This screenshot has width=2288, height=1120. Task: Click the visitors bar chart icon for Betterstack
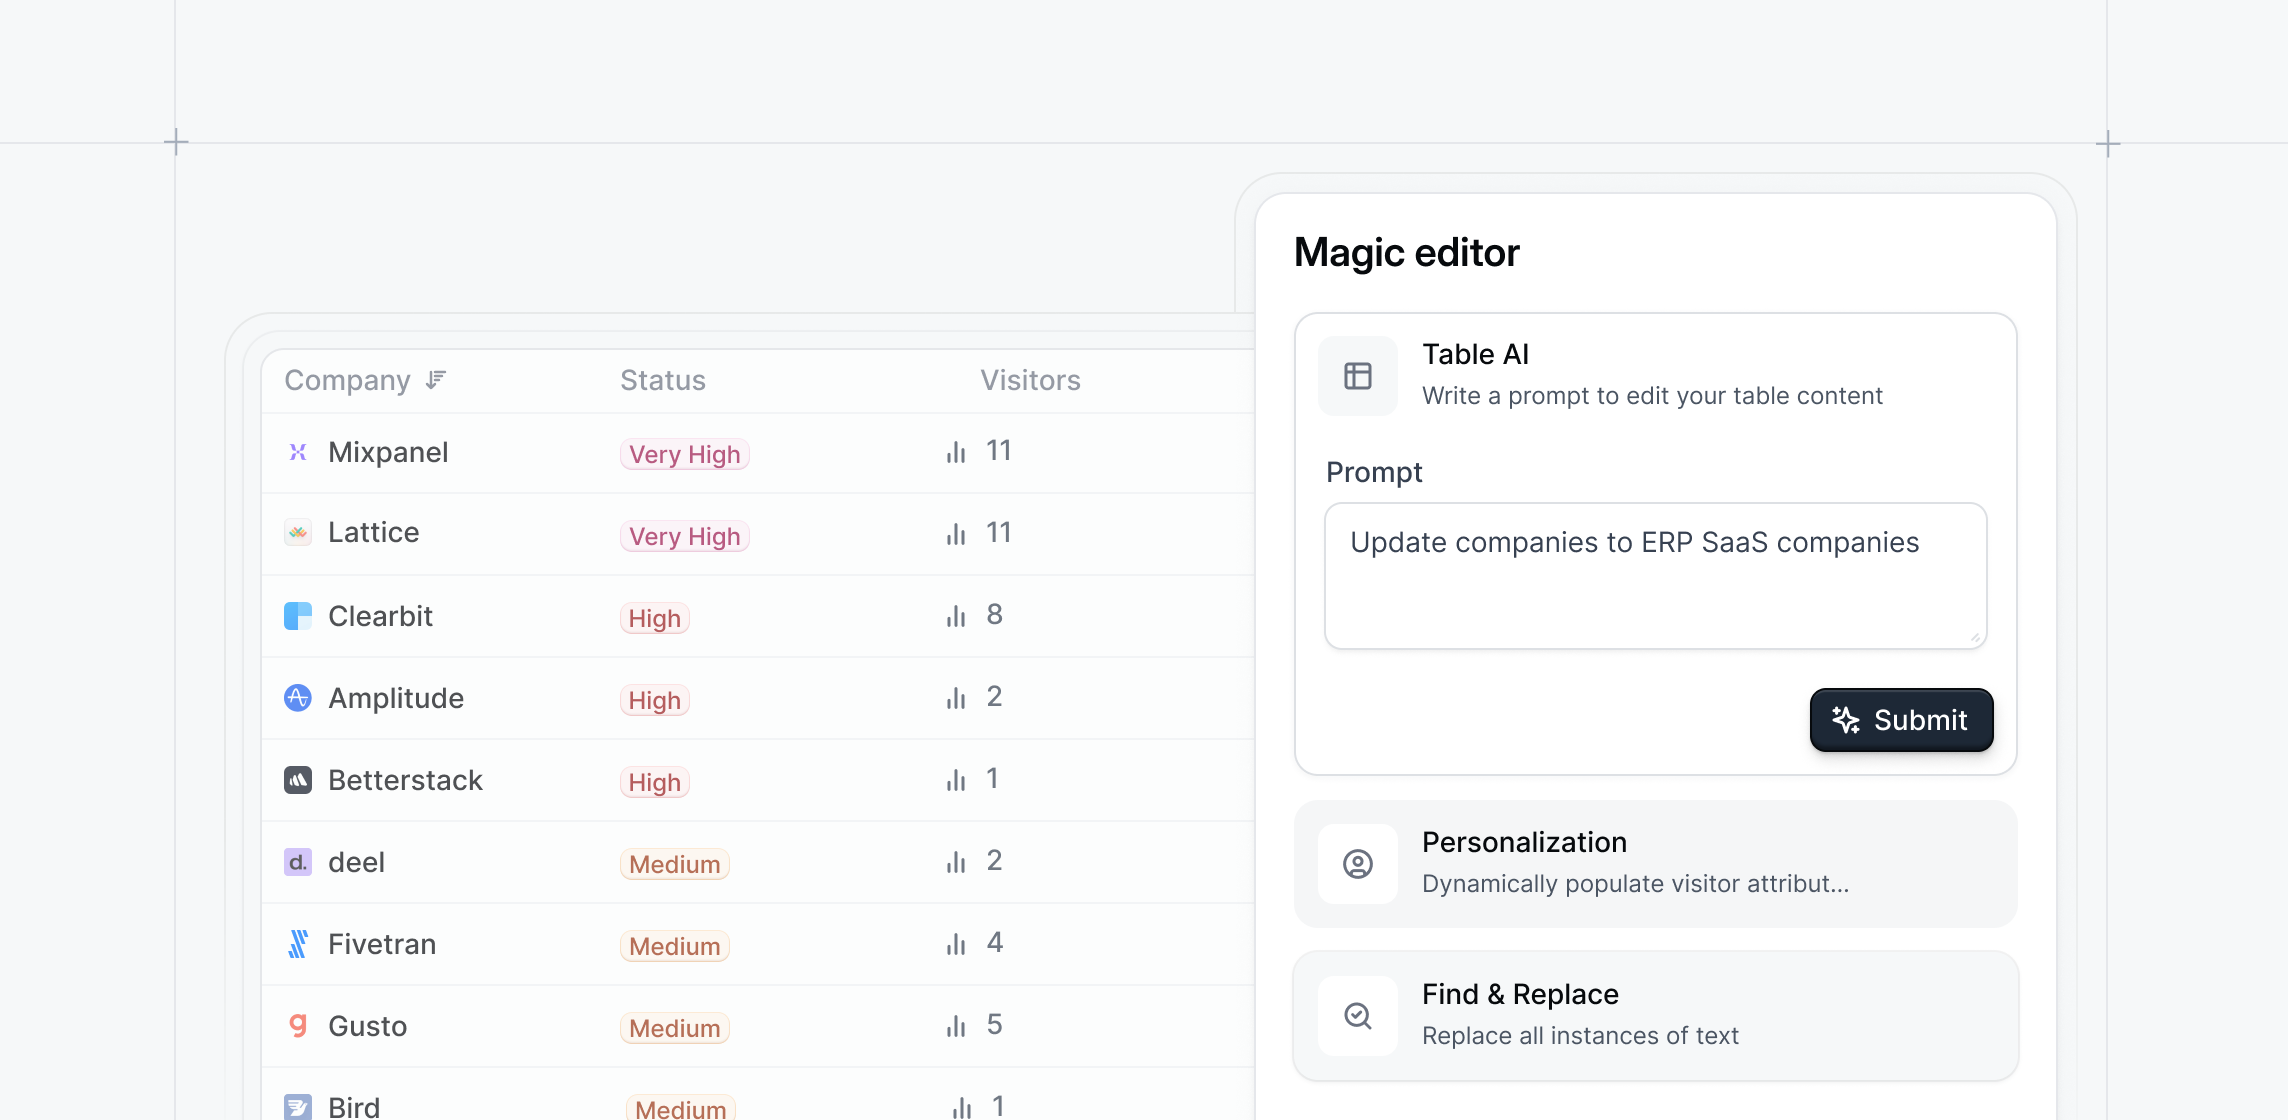pyautogui.click(x=956, y=780)
